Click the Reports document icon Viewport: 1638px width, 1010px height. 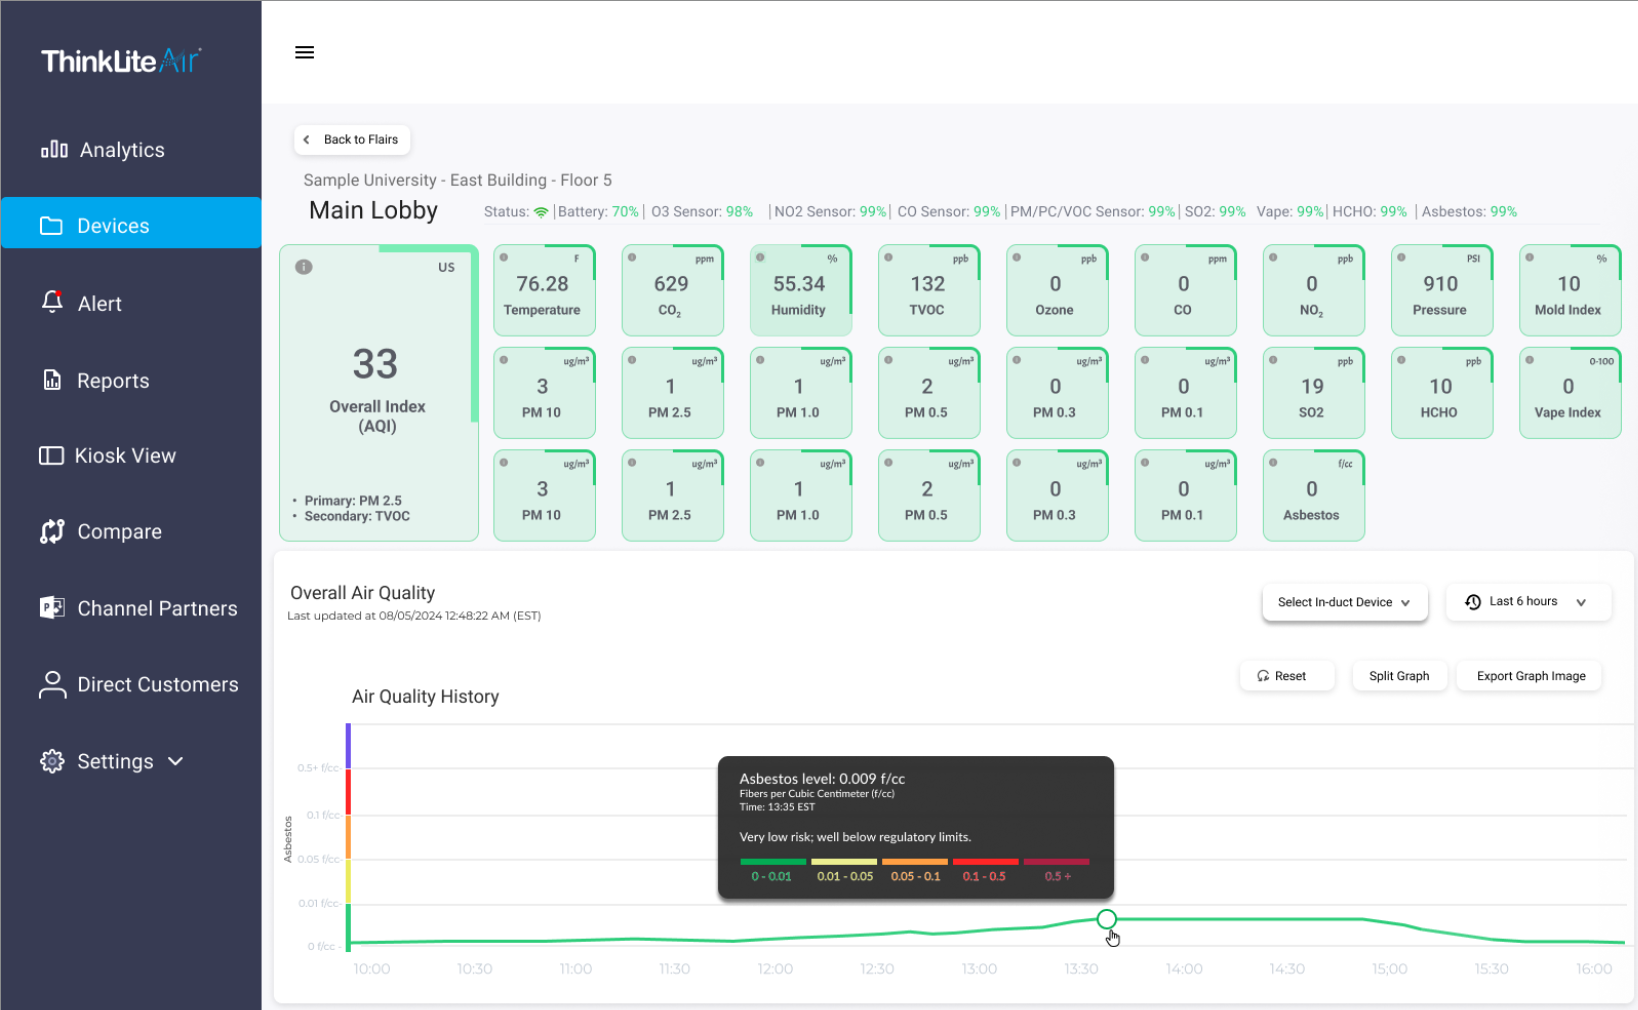(52, 380)
